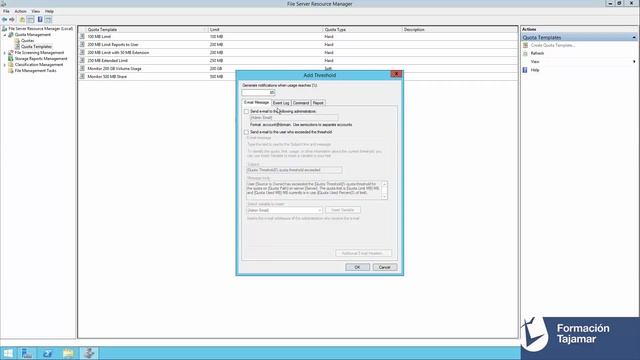The height and width of the screenshot is (360, 640).
Task: Click the File Screening Management node icon
Action: point(11,53)
